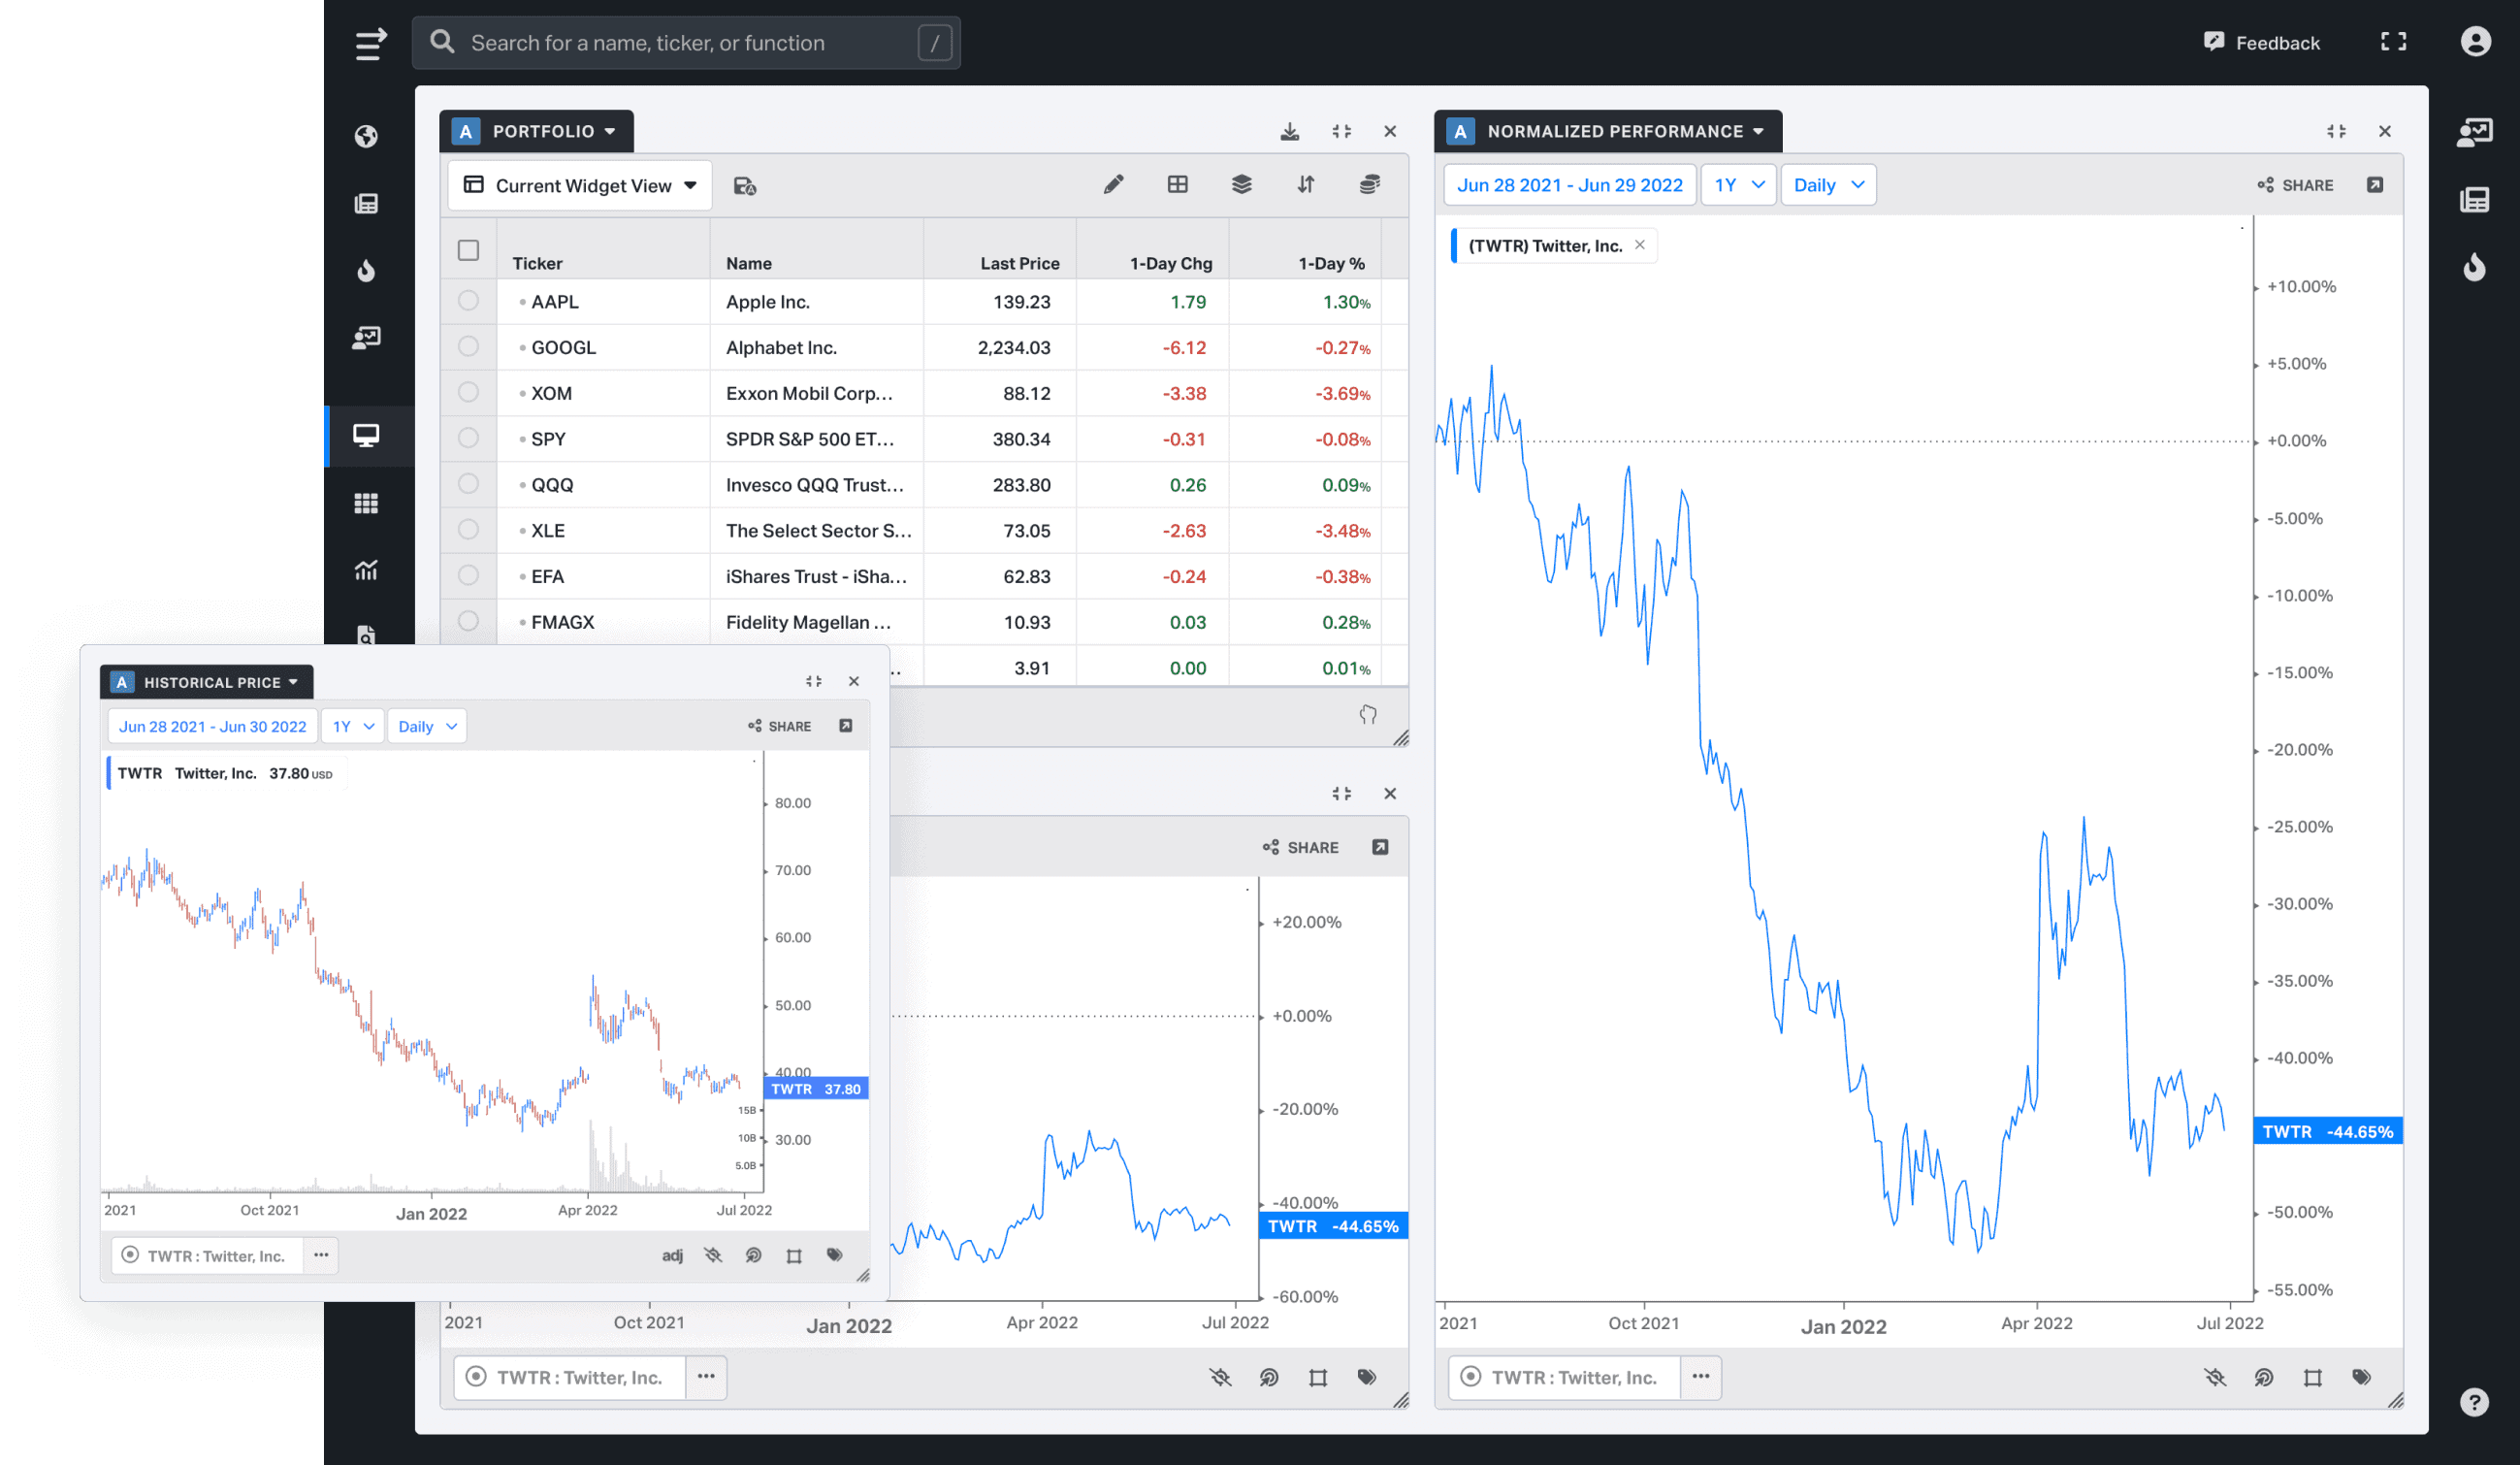Click the pencil edit icon in Portfolio toolbar

(1113, 185)
